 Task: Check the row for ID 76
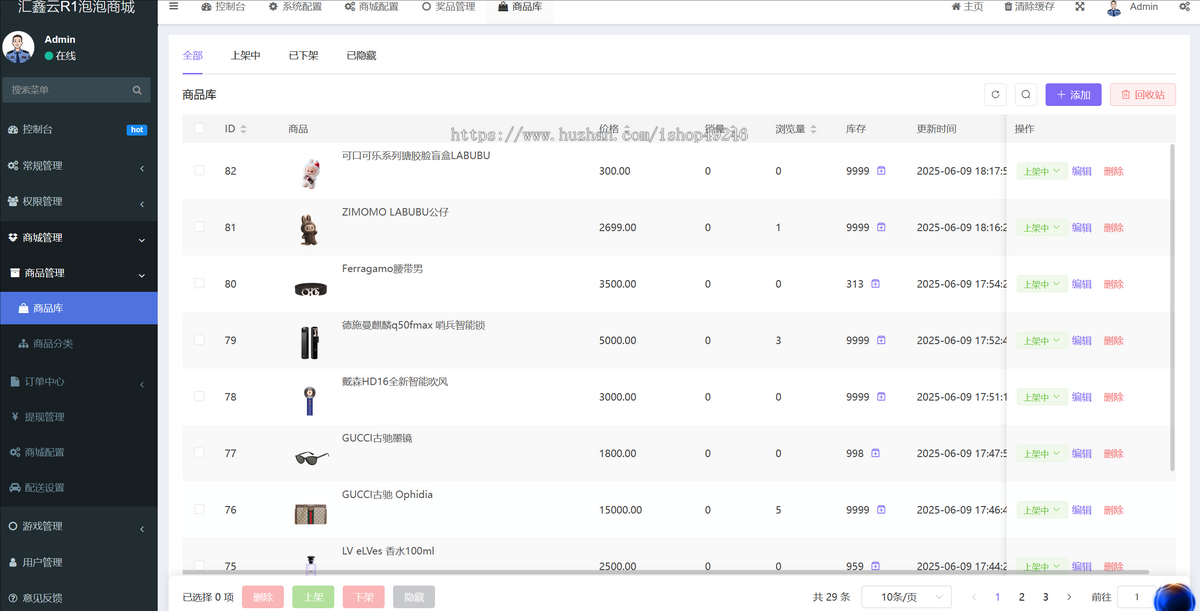(x=199, y=510)
